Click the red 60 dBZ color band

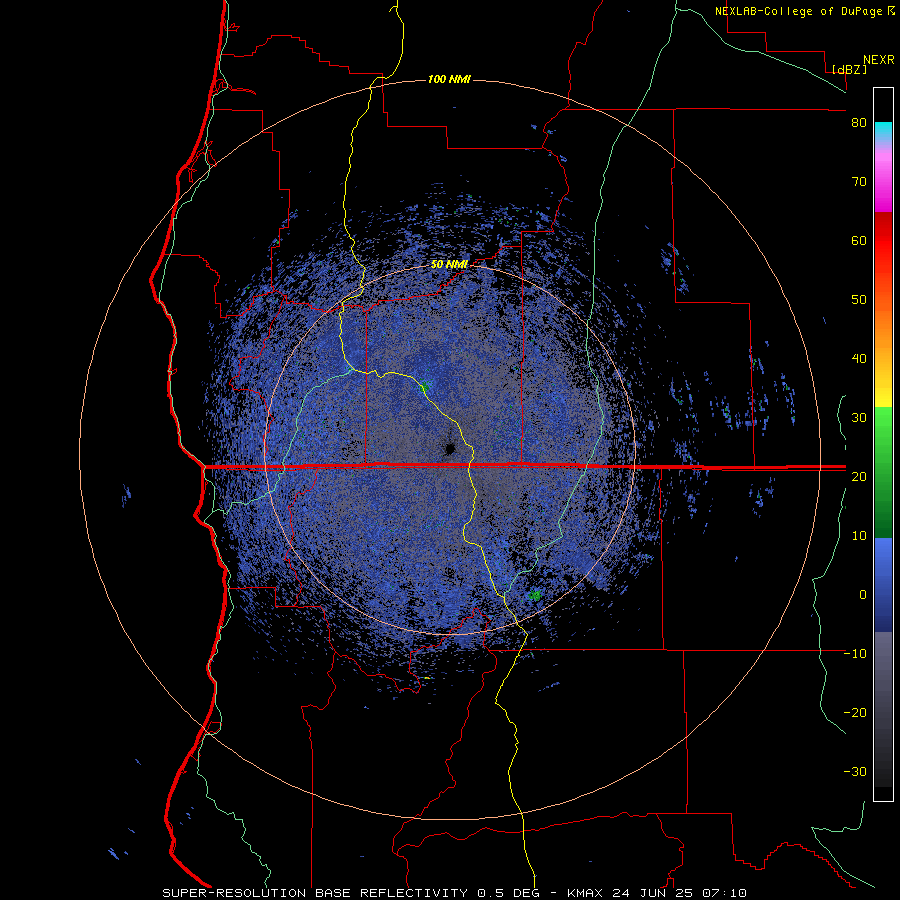pos(883,241)
